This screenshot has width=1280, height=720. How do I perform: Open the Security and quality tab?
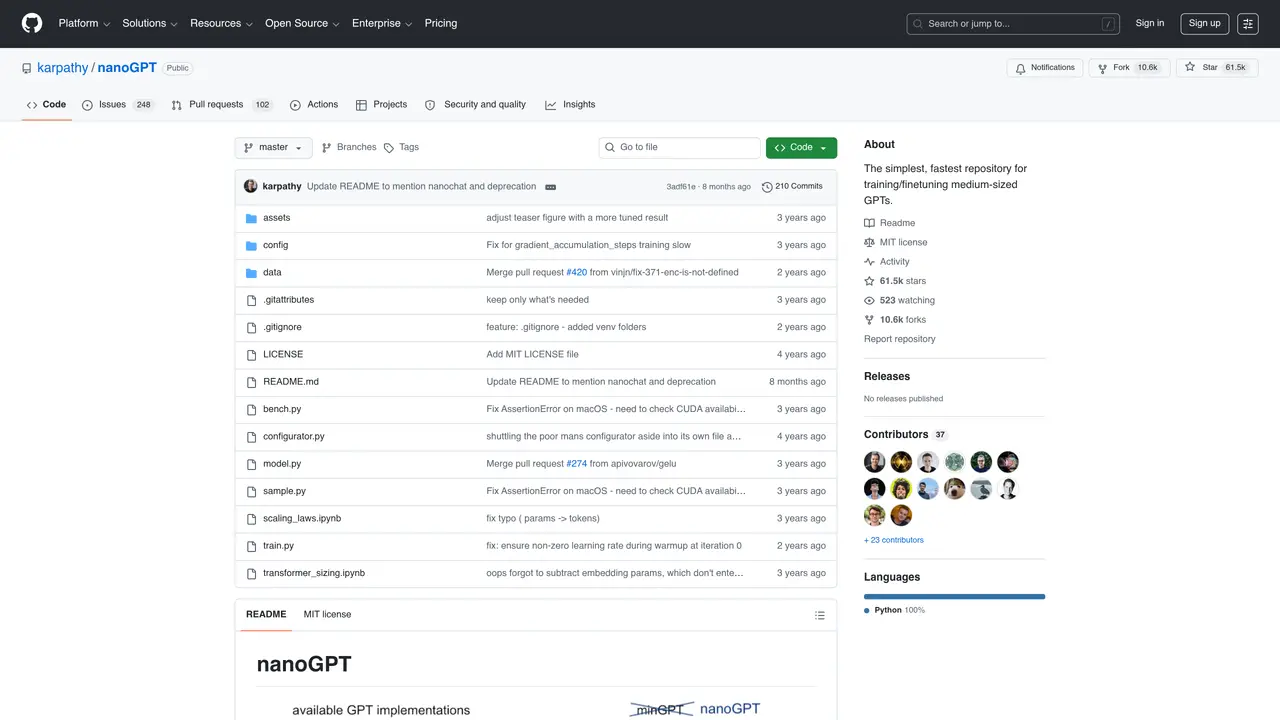475,105
